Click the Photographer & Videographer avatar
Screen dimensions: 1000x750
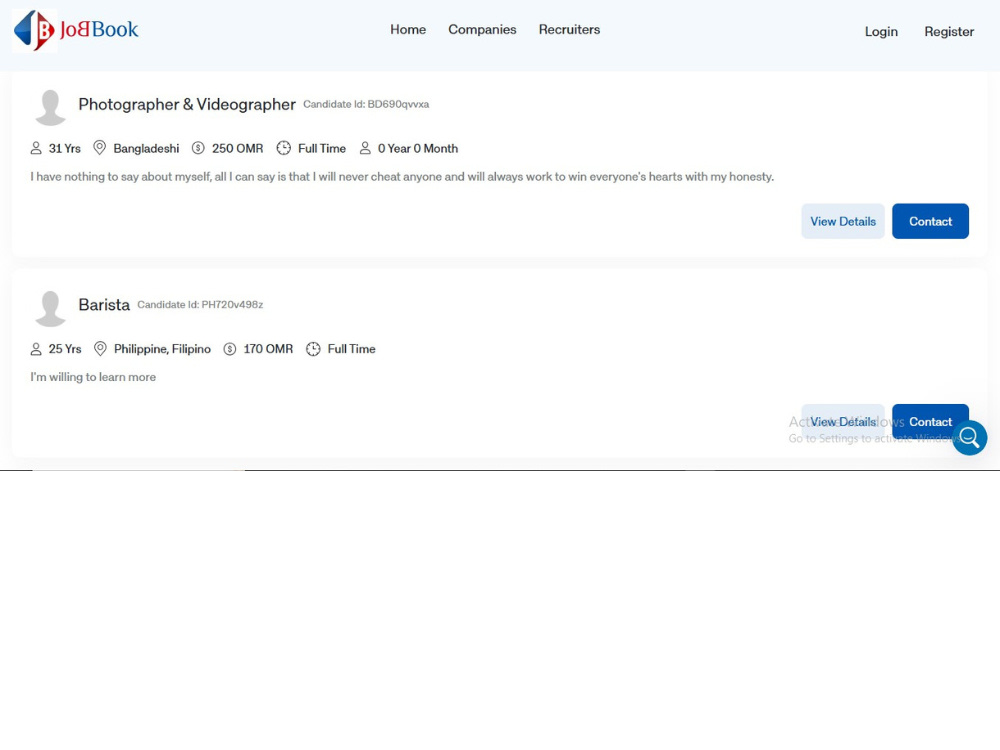(50, 107)
